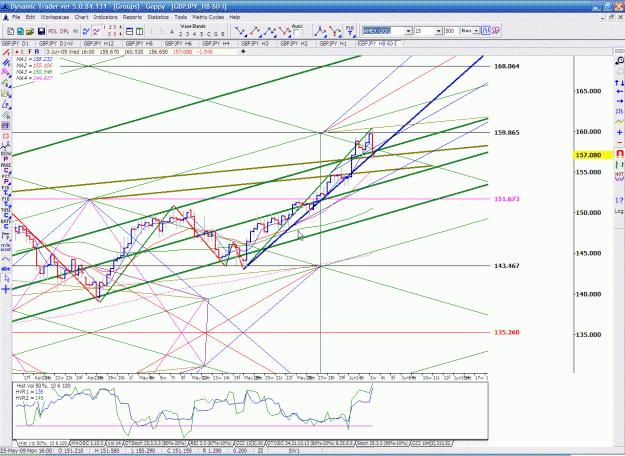
Task: Click the red minus icon on right sidebar
Action: click(x=619, y=142)
